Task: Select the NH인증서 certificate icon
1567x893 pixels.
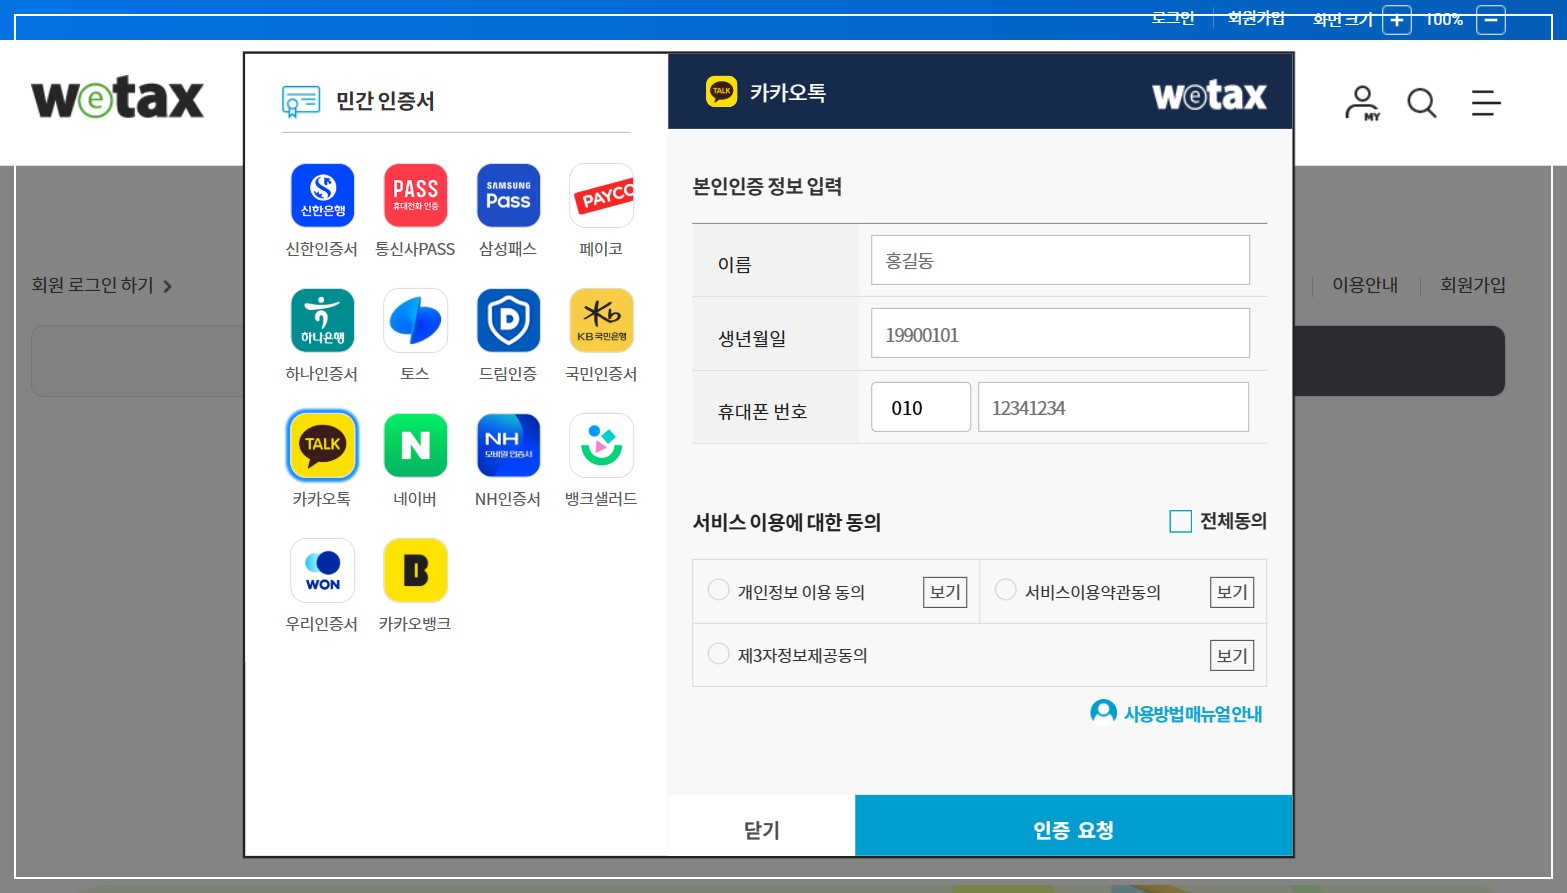Action: pyautogui.click(x=508, y=445)
